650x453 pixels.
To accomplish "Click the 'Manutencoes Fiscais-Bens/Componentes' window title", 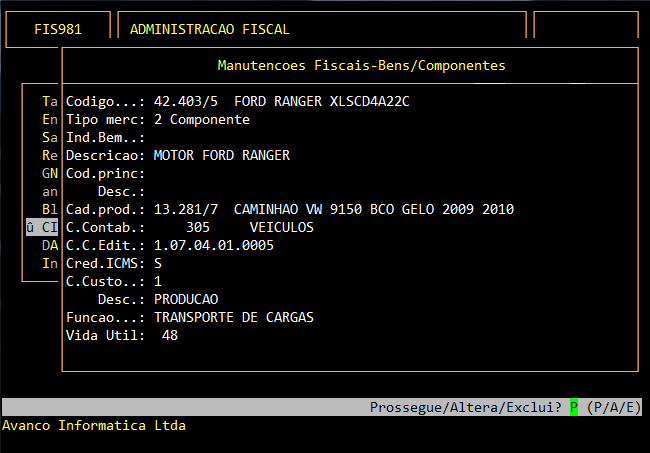I will click(x=361, y=66).
